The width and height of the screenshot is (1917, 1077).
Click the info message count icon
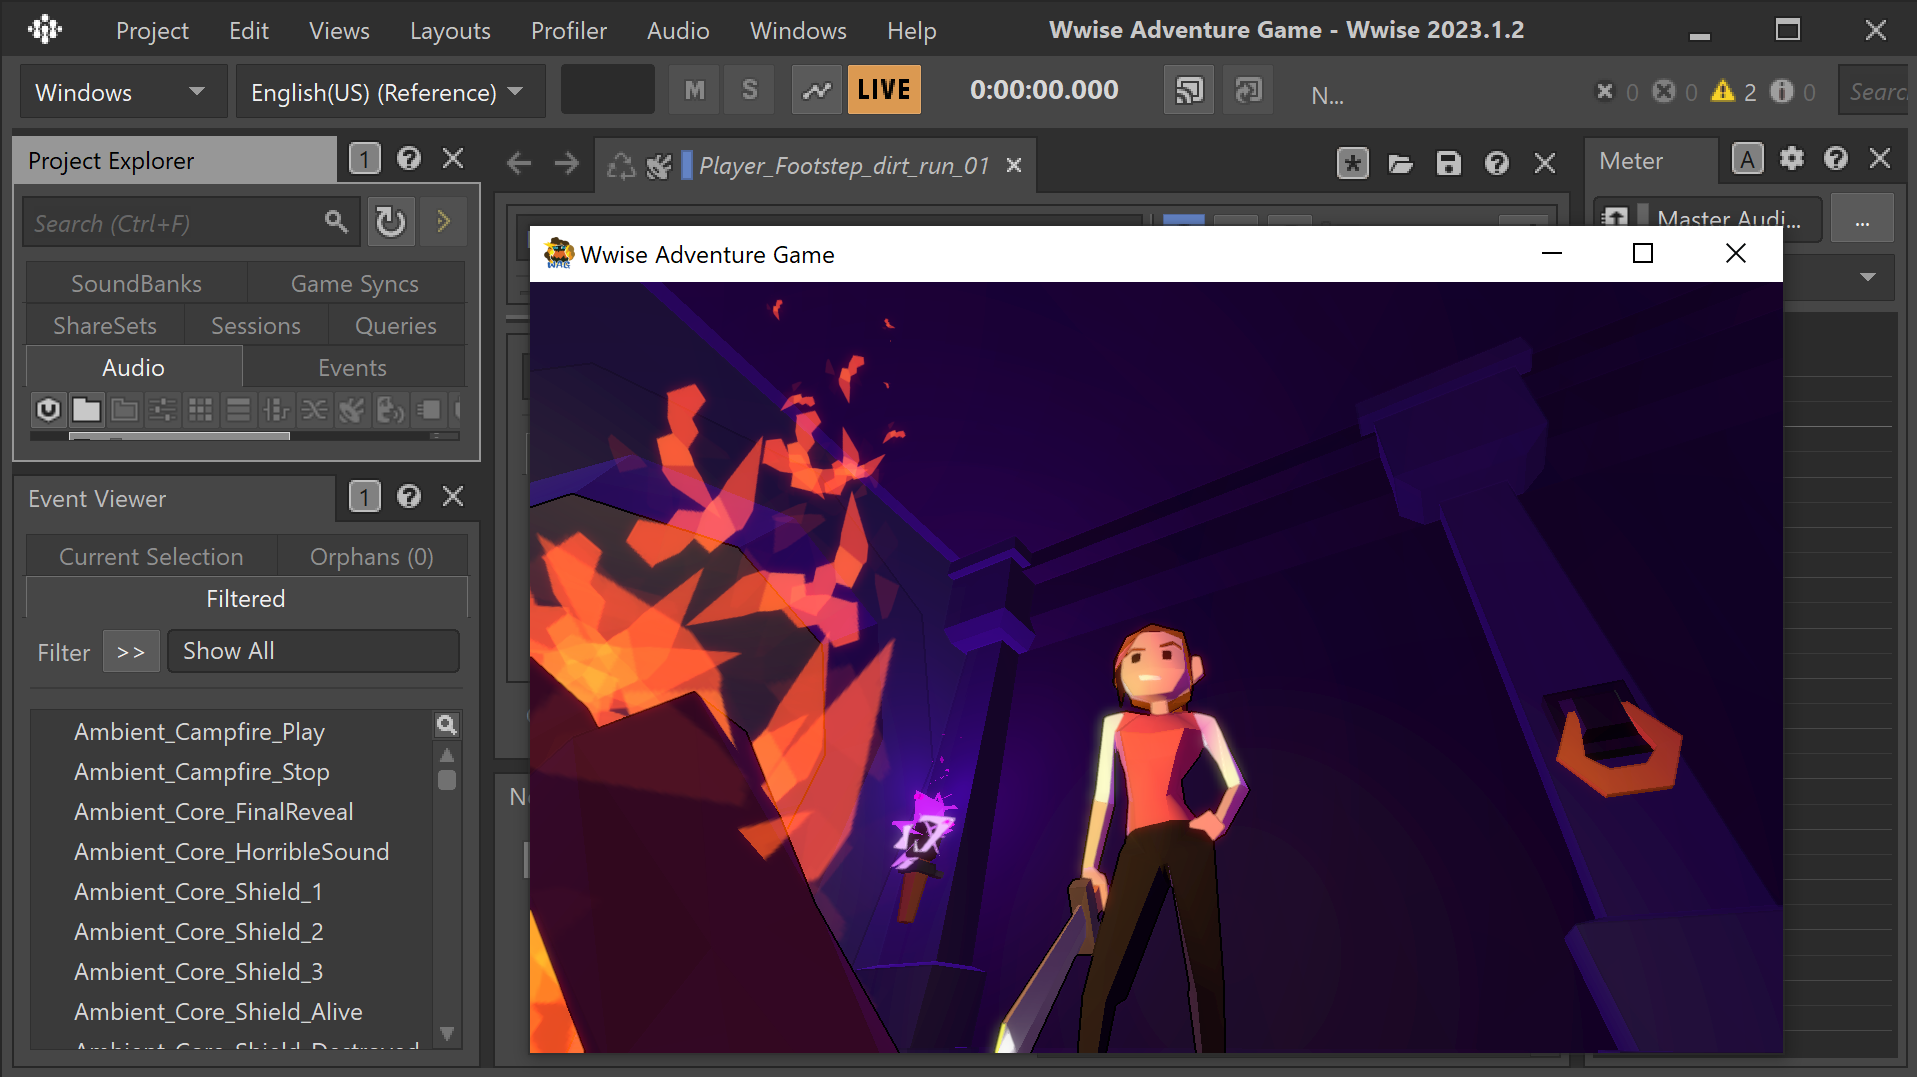coord(1781,92)
